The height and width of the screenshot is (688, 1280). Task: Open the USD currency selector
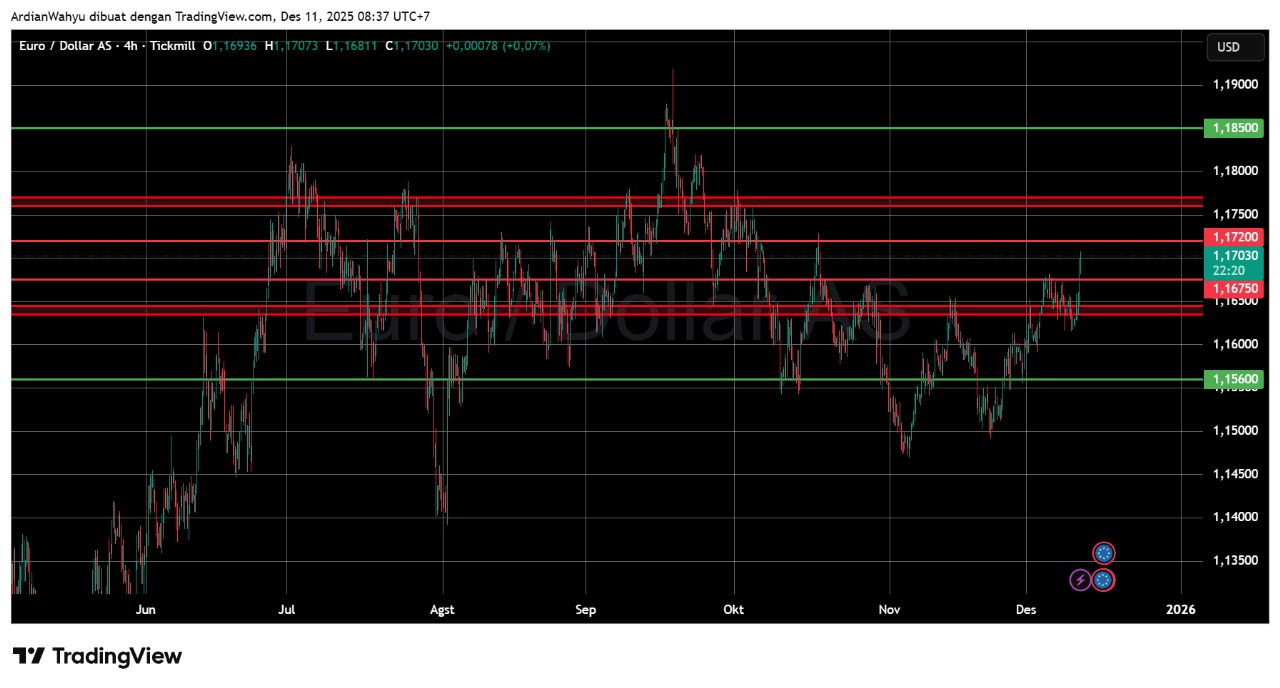tap(1227, 47)
